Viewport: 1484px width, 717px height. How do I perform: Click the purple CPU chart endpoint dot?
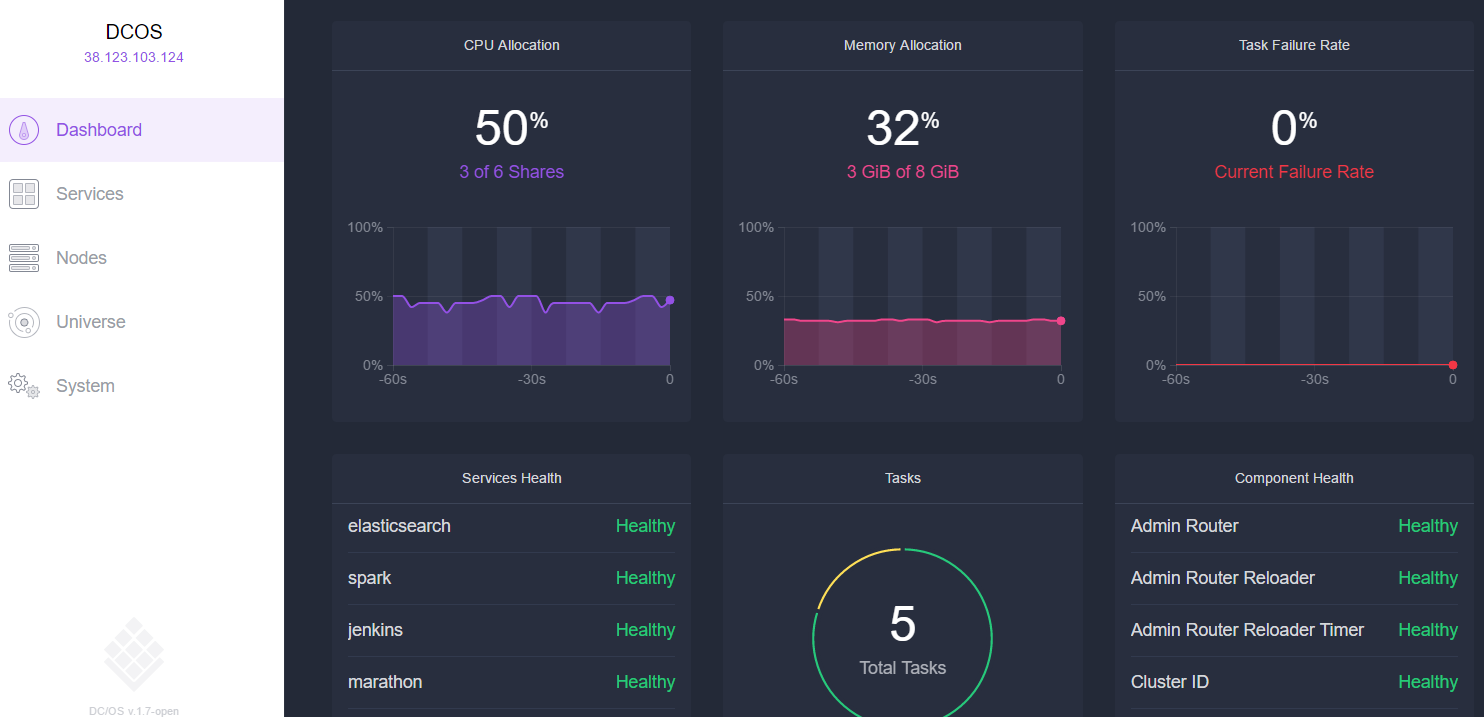(x=670, y=300)
